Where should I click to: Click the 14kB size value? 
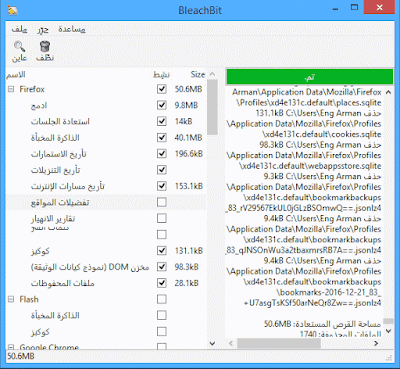[x=184, y=121]
